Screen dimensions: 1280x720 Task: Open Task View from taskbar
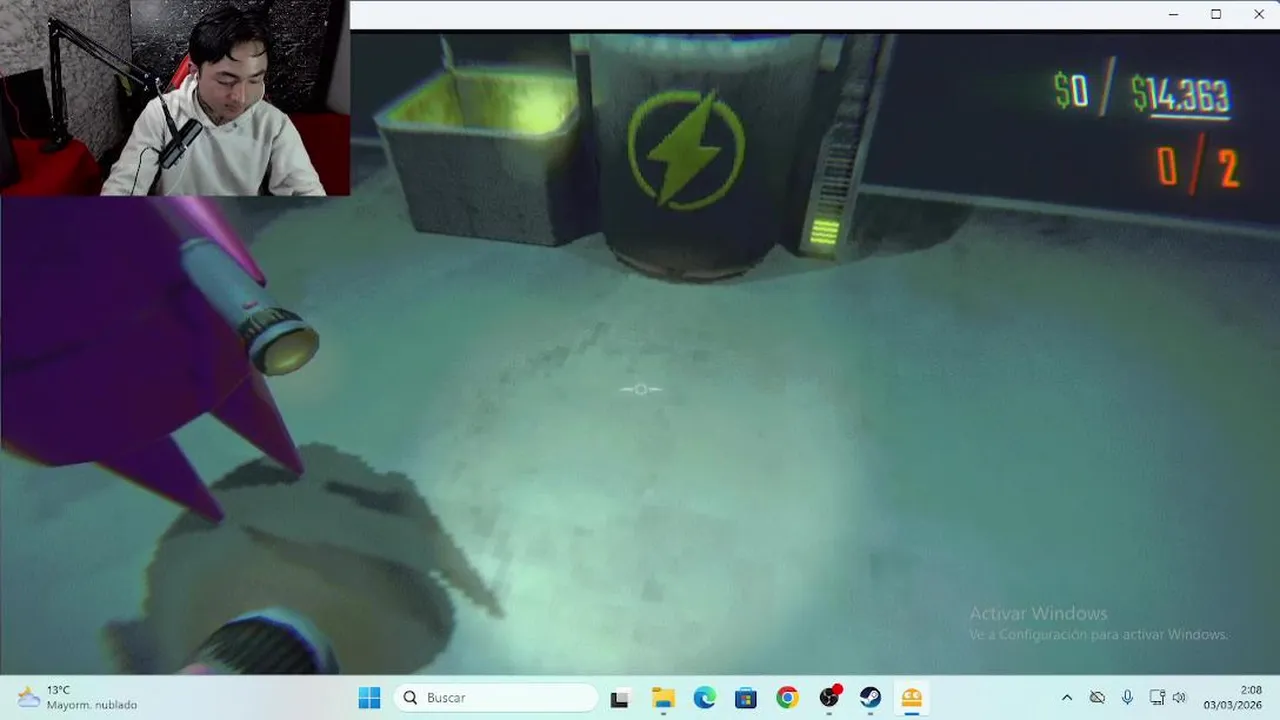[620, 698]
